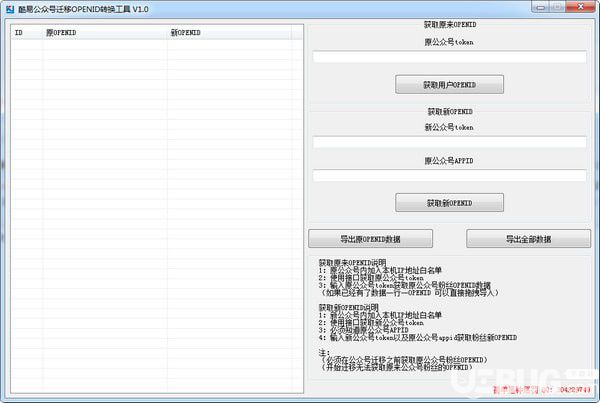
Task: Click the 获取原来OPENID section label
Action: [450, 24]
